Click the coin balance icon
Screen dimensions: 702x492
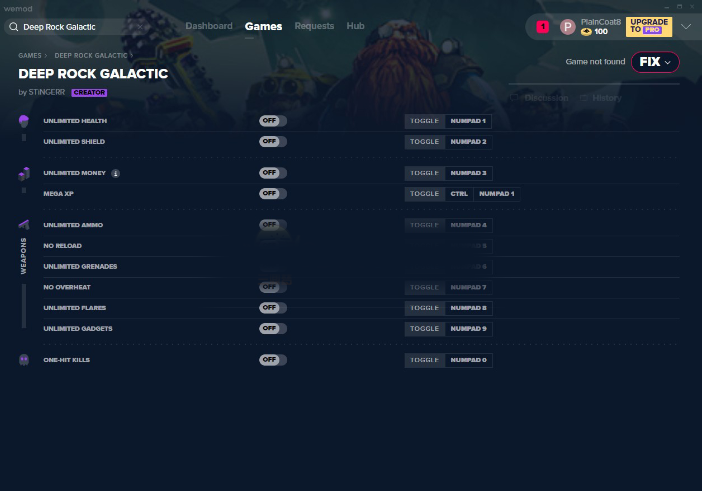[586, 32]
